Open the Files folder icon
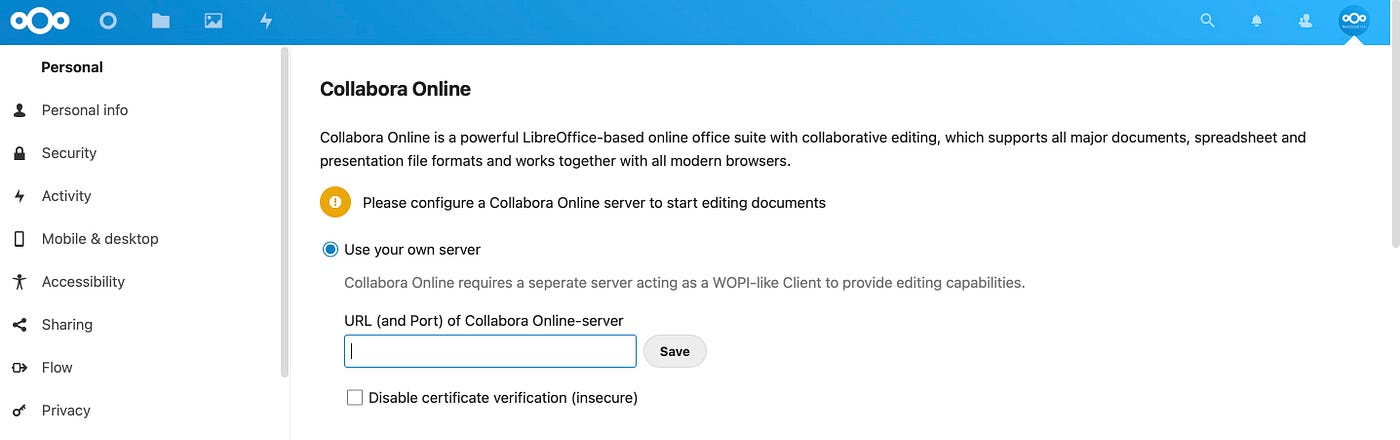Screen dimensions: 1400x440 point(160,20)
